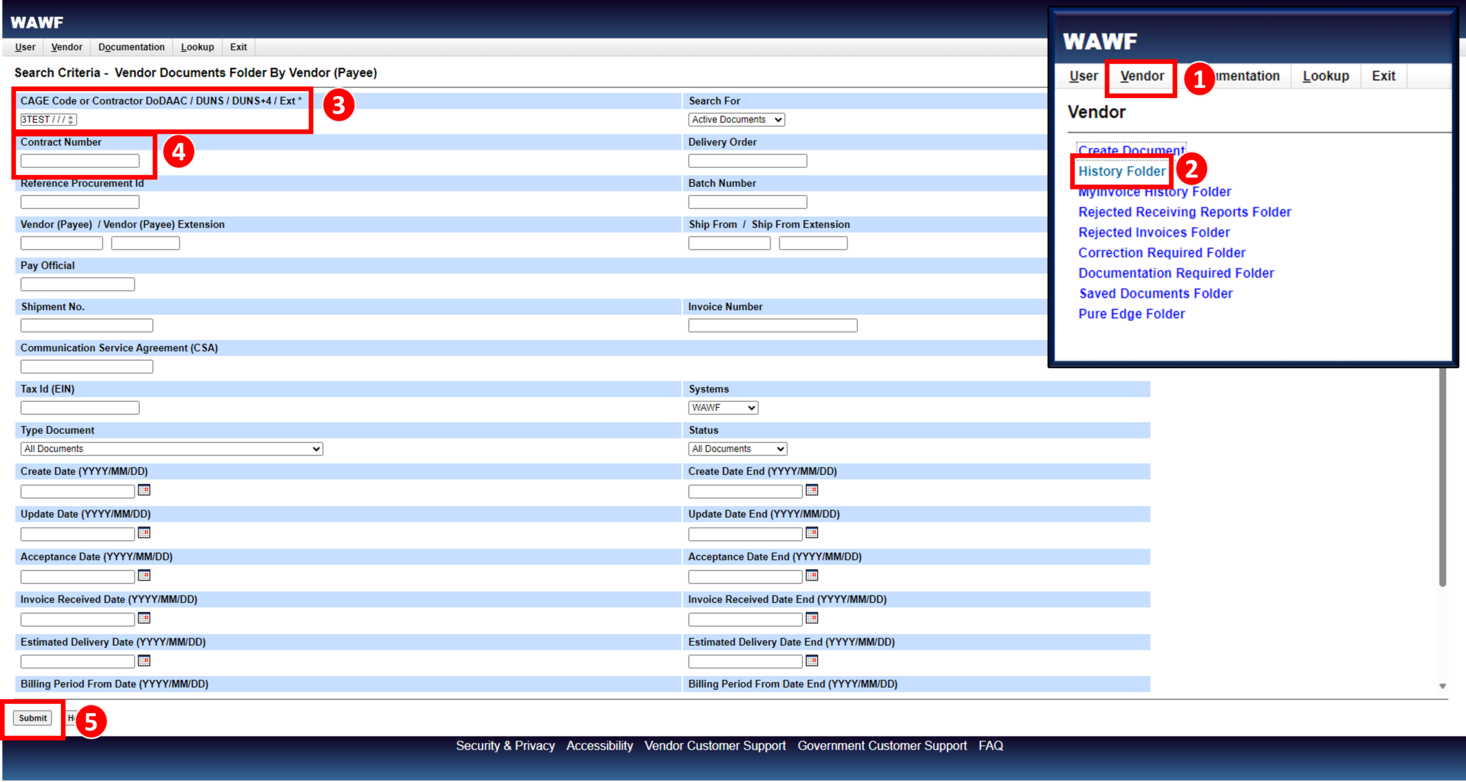Open Documentation Required Folder link
The image size is (1466, 782).
tap(1176, 273)
